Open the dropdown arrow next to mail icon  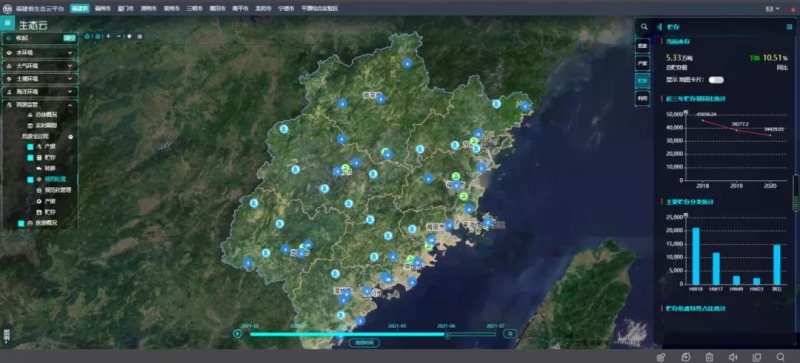(x=778, y=9)
